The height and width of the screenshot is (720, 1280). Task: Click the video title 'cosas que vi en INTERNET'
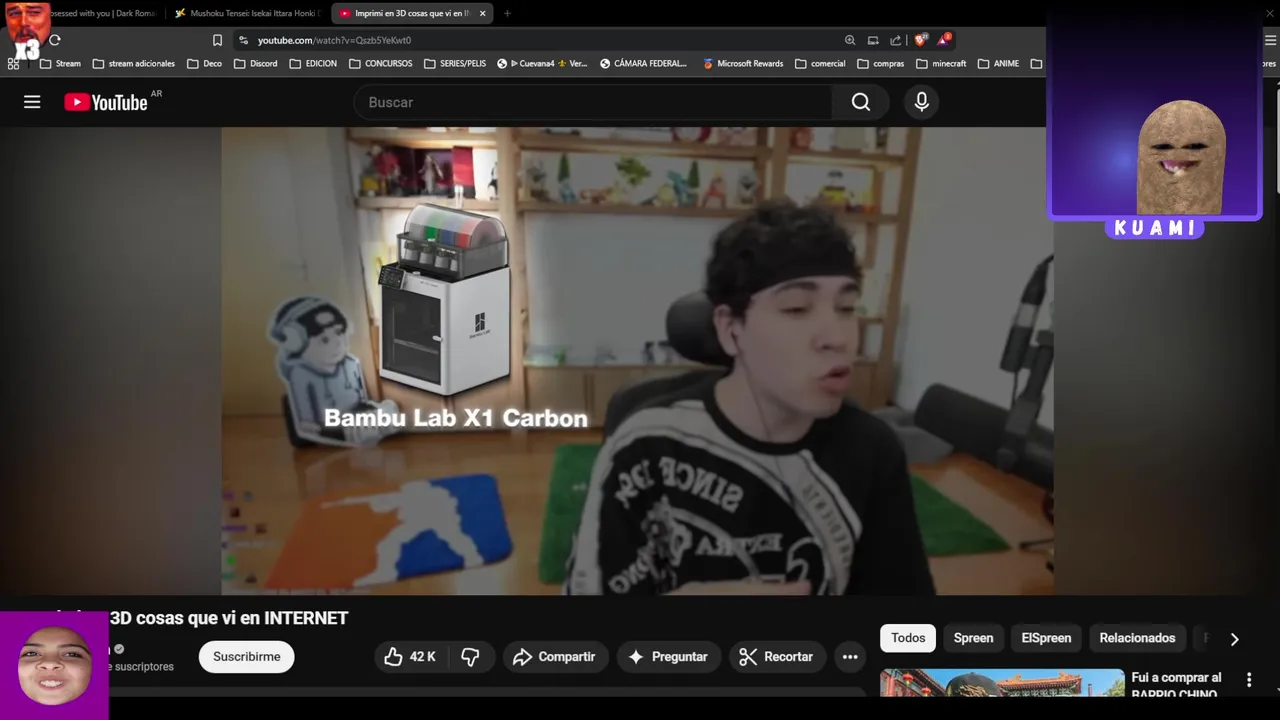[242, 618]
